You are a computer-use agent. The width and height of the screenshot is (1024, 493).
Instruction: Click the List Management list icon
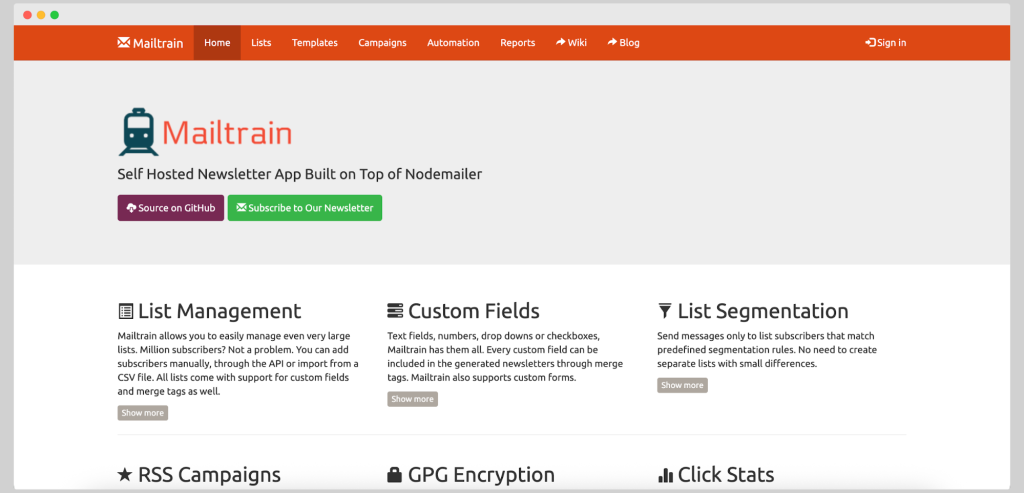click(x=125, y=311)
